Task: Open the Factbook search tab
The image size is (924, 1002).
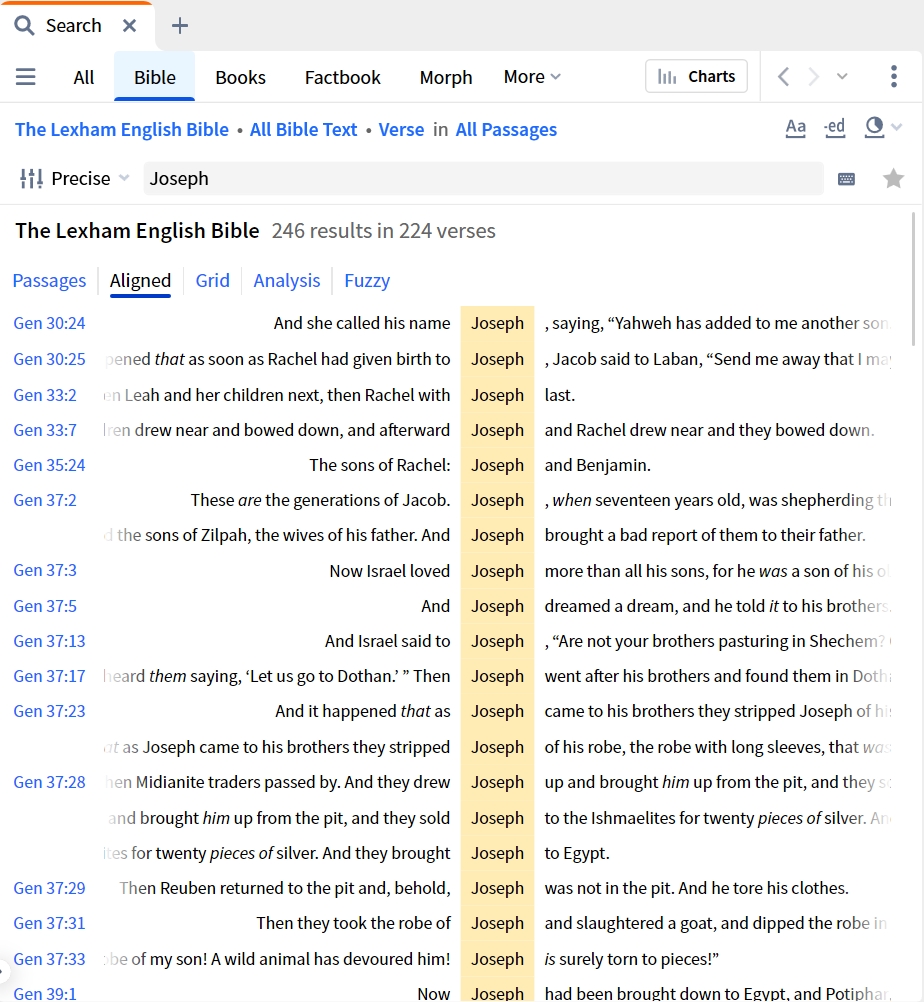Action: point(343,77)
